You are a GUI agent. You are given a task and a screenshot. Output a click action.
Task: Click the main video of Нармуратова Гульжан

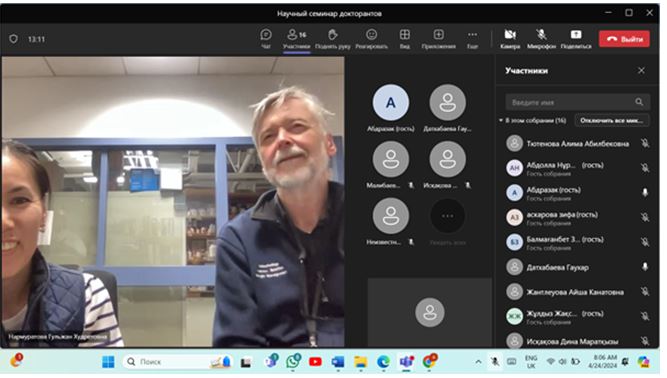(x=173, y=202)
